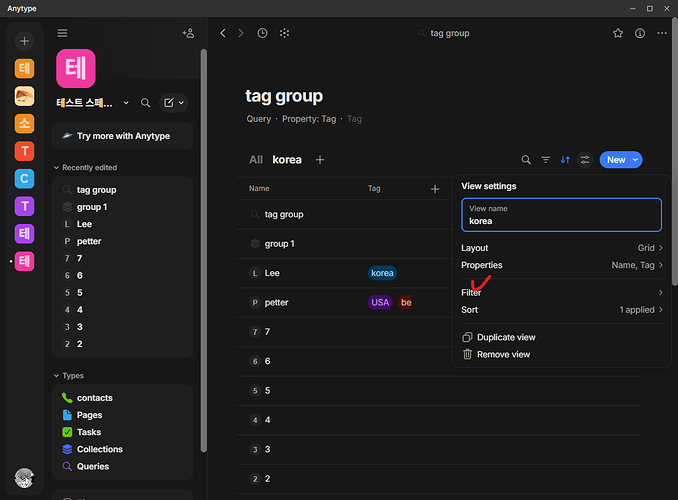
Task: Open the pink 테 space in the sidebar
Action: 24,261
